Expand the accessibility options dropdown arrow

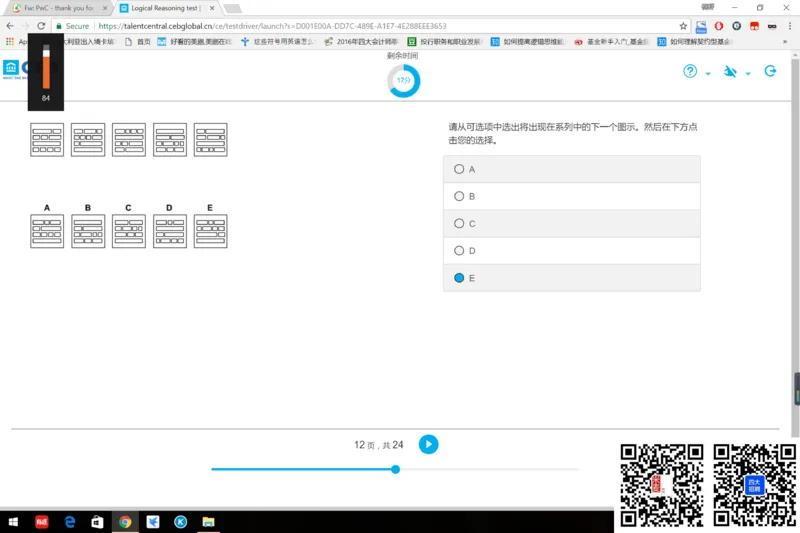(748, 73)
